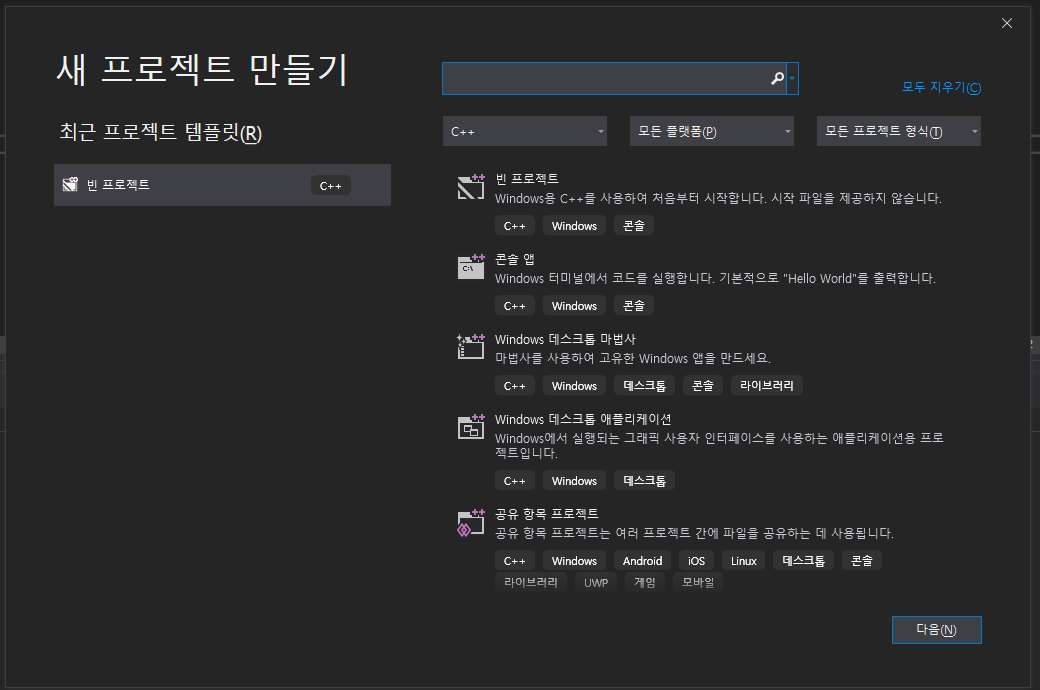Focus the template search input field
Viewport: 1040px width, 690px height.
614,78
